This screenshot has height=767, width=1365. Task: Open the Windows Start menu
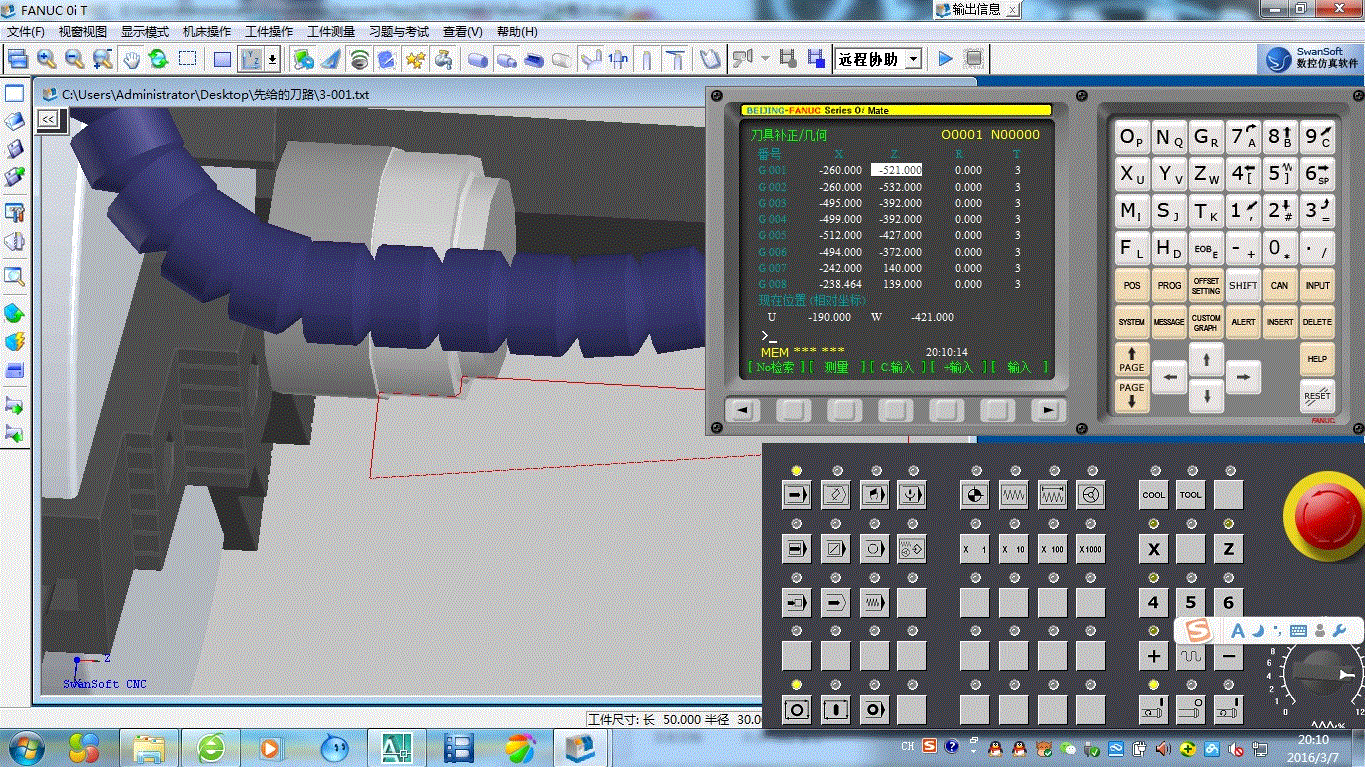pos(24,747)
